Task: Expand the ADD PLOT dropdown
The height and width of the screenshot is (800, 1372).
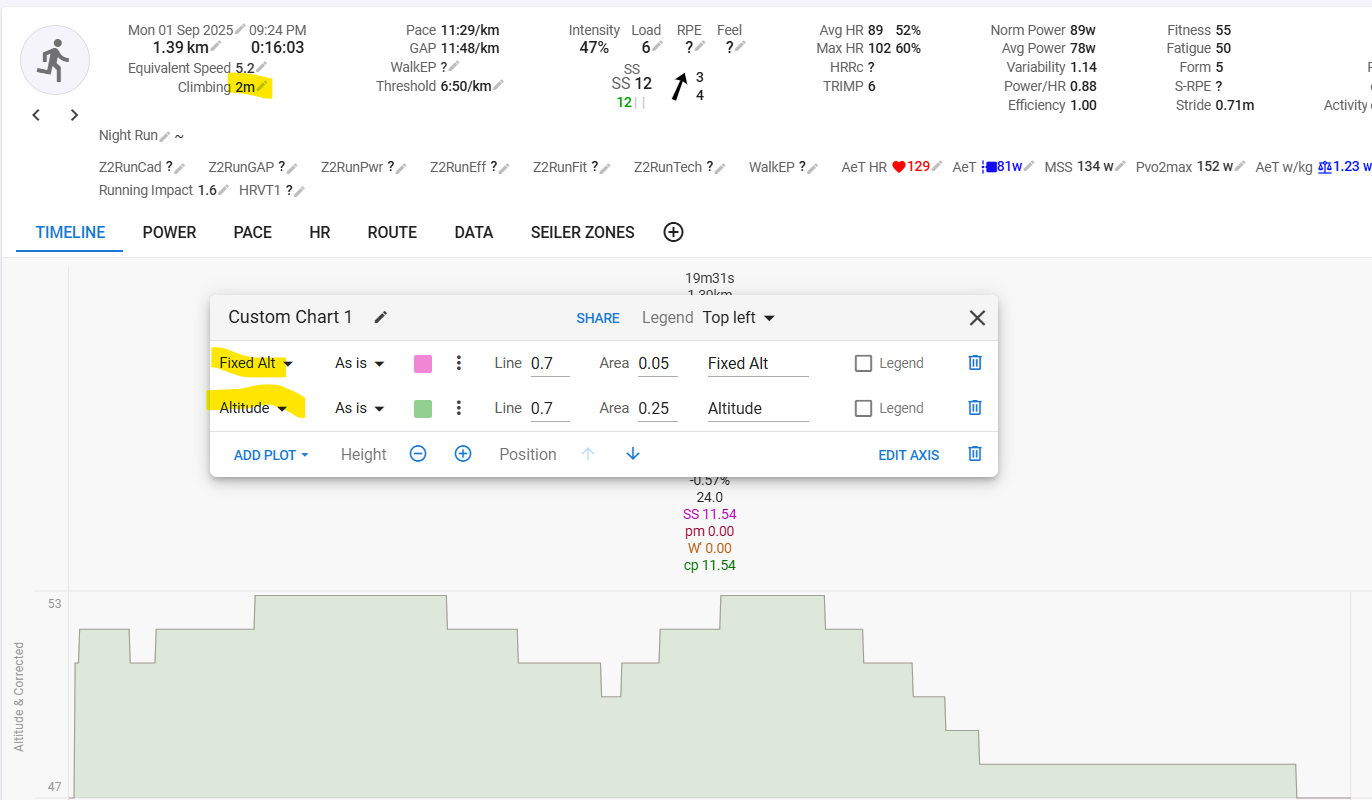Action: tap(271, 455)
